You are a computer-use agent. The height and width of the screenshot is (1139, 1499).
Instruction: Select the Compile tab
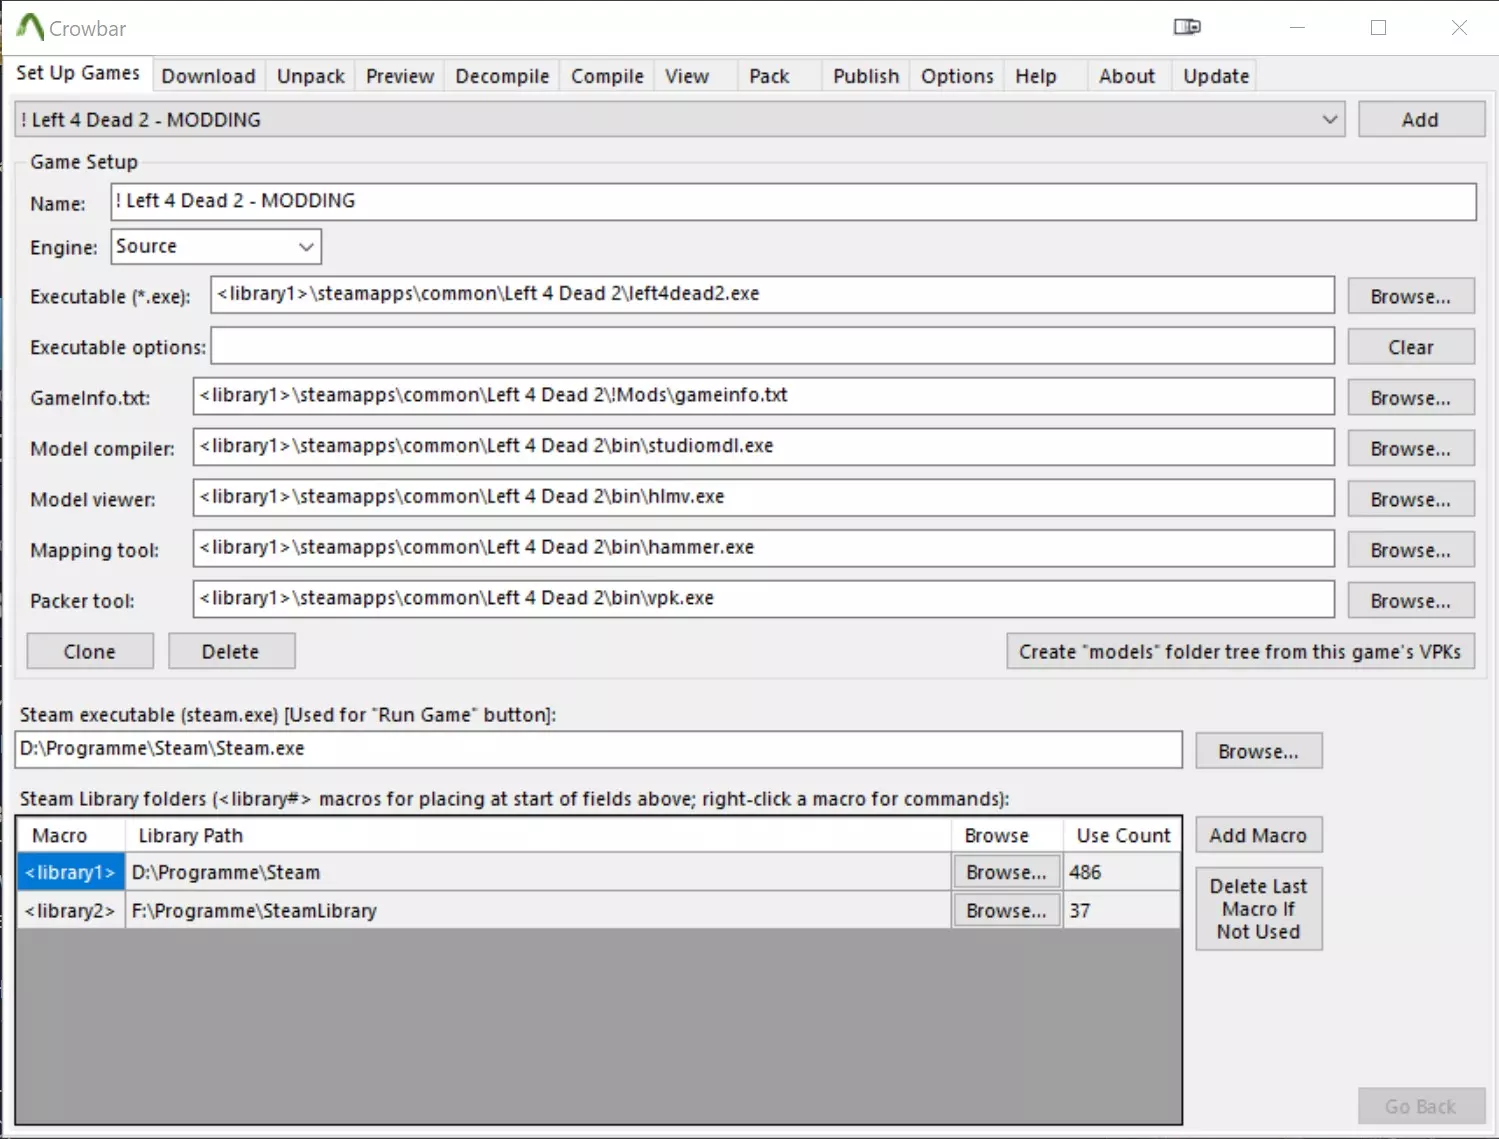point(607,76)
